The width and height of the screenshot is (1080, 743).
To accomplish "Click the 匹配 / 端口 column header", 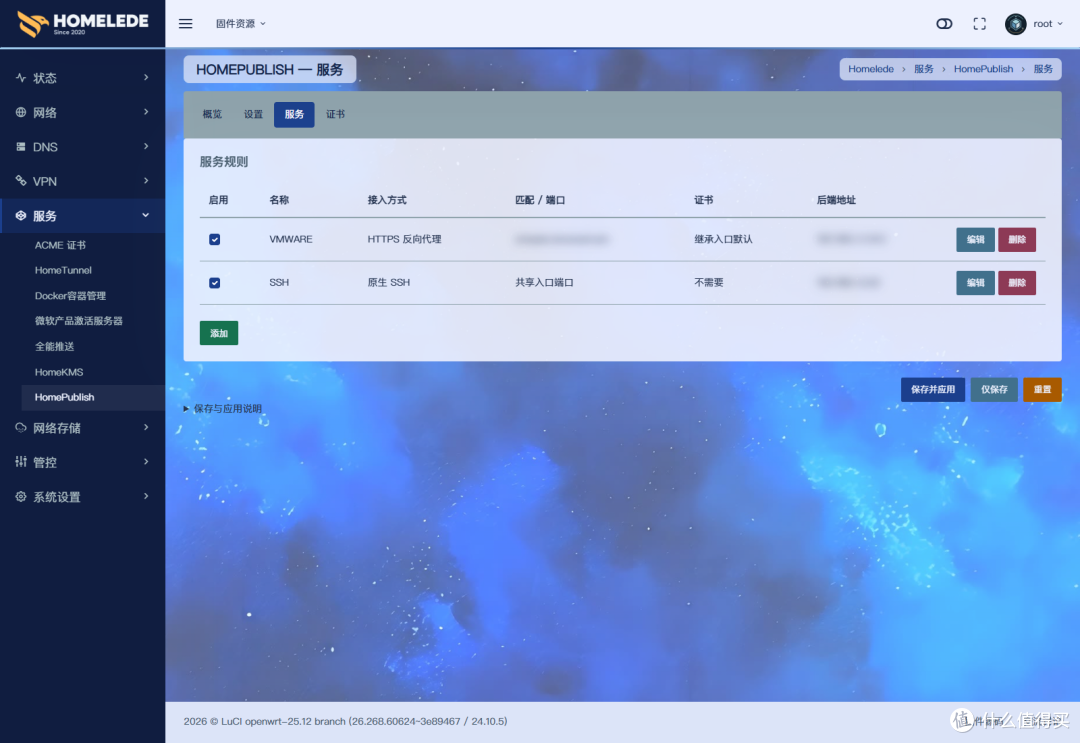I will pyautogui.click(x=540, y=200).
